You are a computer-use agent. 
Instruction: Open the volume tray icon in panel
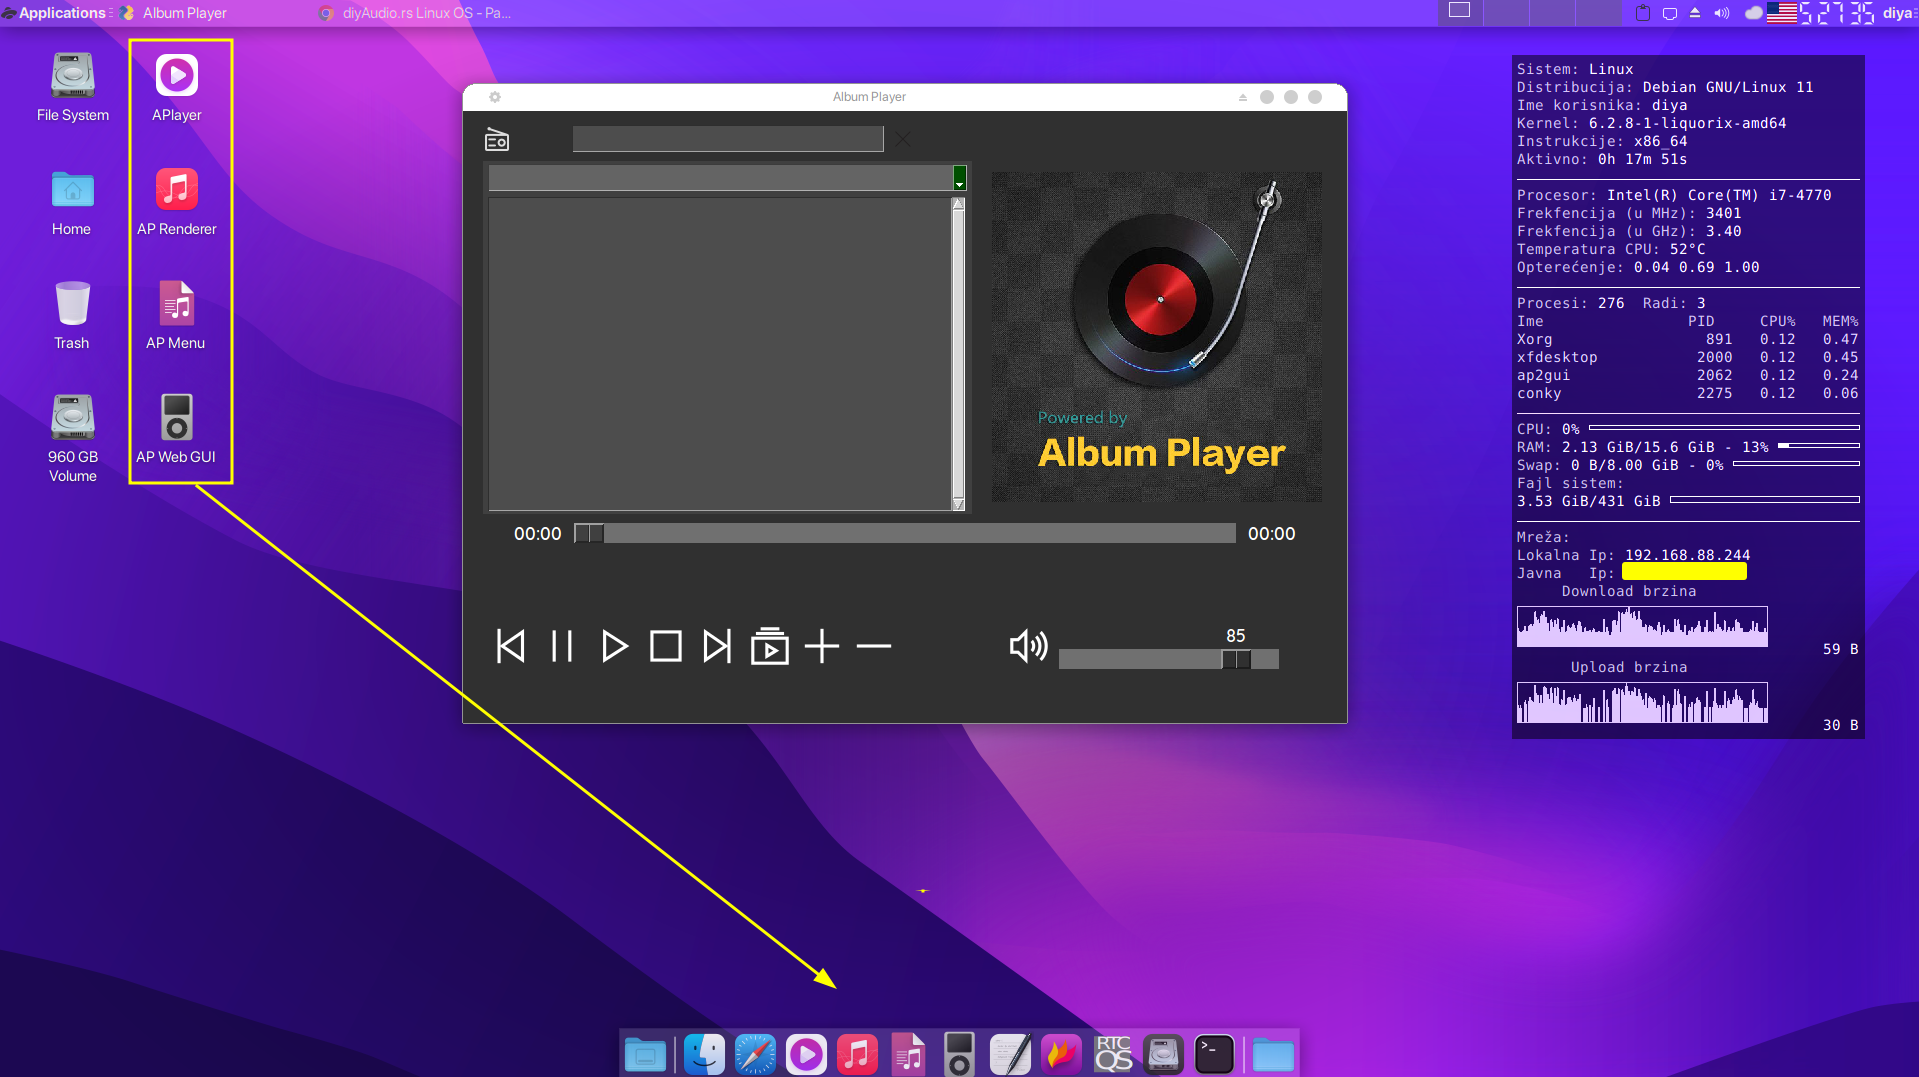click(x=1721, y=13)
